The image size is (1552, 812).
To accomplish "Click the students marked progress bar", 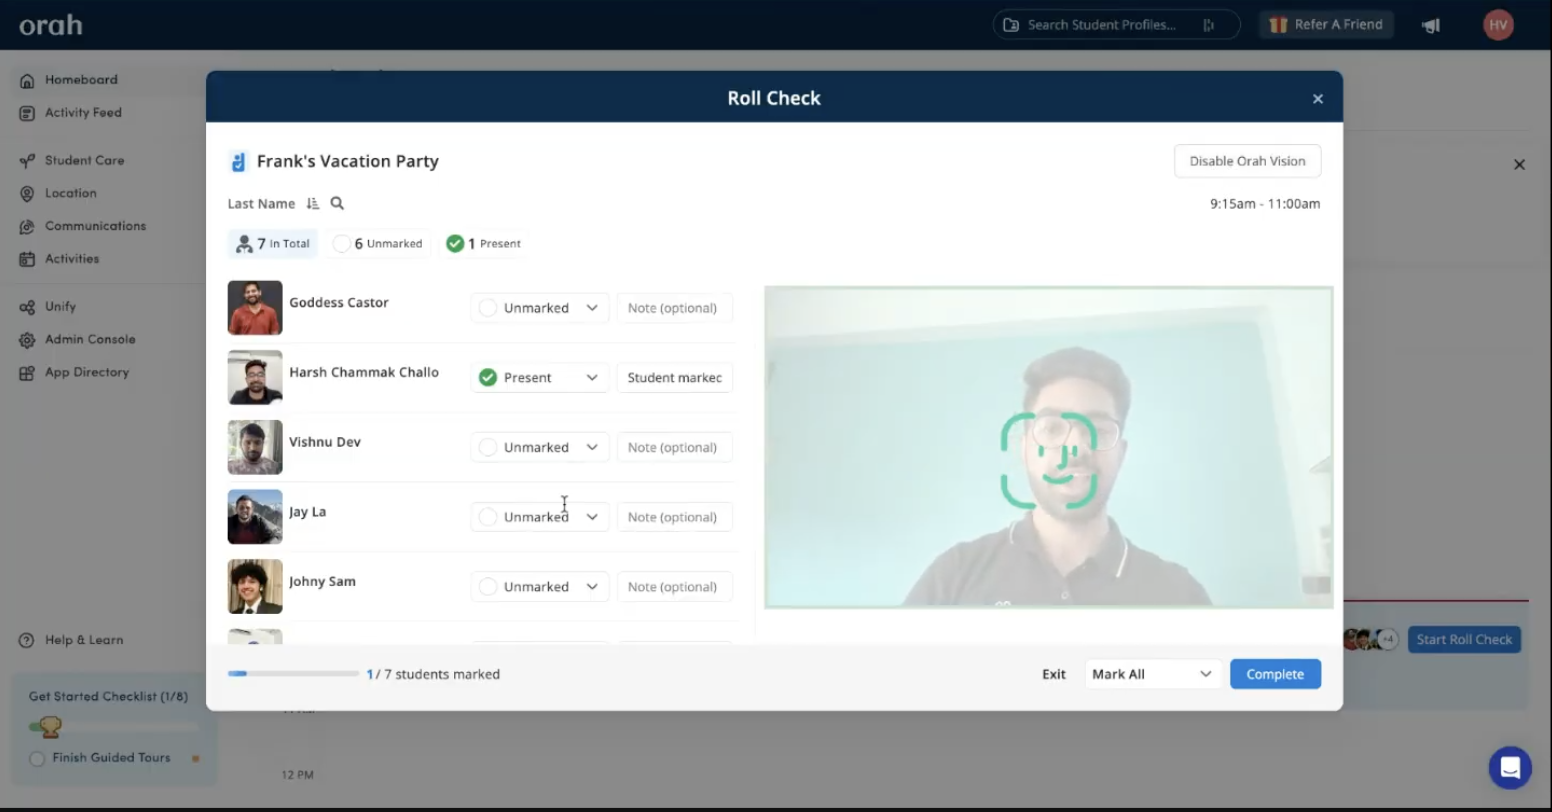I will click(293, 674).
